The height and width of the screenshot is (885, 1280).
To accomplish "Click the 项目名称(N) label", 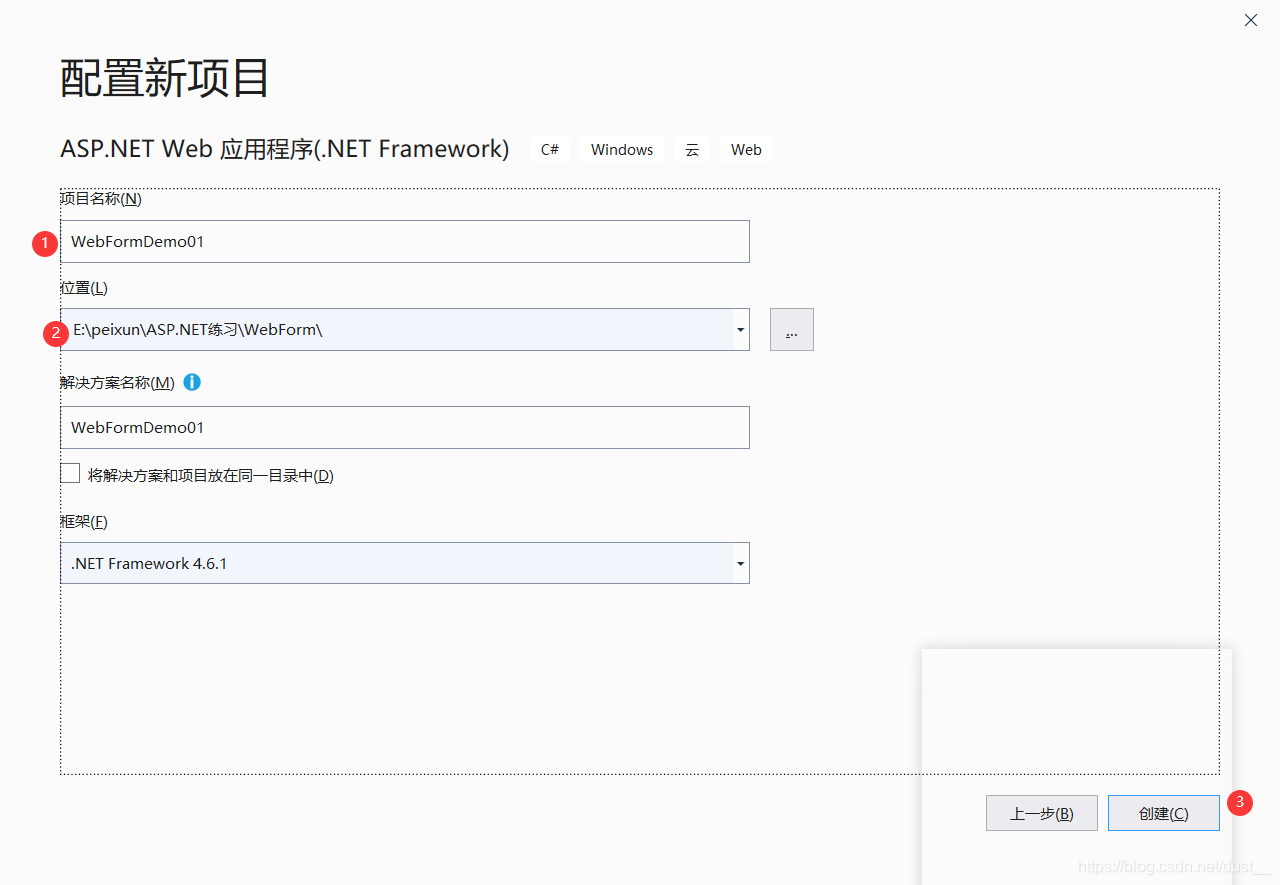I will [101, 198].
